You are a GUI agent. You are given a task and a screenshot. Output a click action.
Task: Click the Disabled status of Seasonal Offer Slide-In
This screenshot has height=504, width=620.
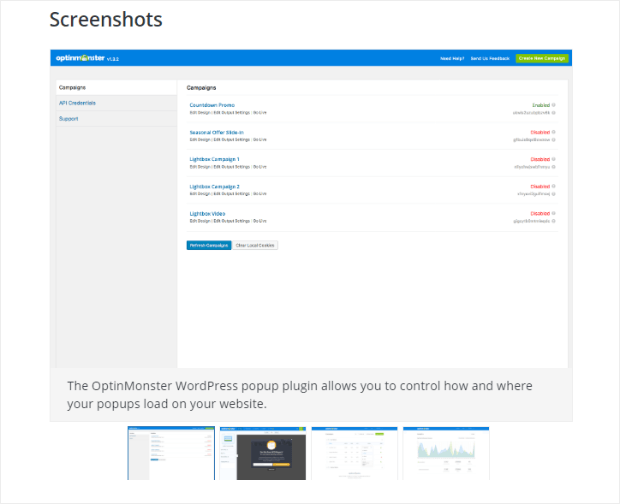click(x=540, y=132)
